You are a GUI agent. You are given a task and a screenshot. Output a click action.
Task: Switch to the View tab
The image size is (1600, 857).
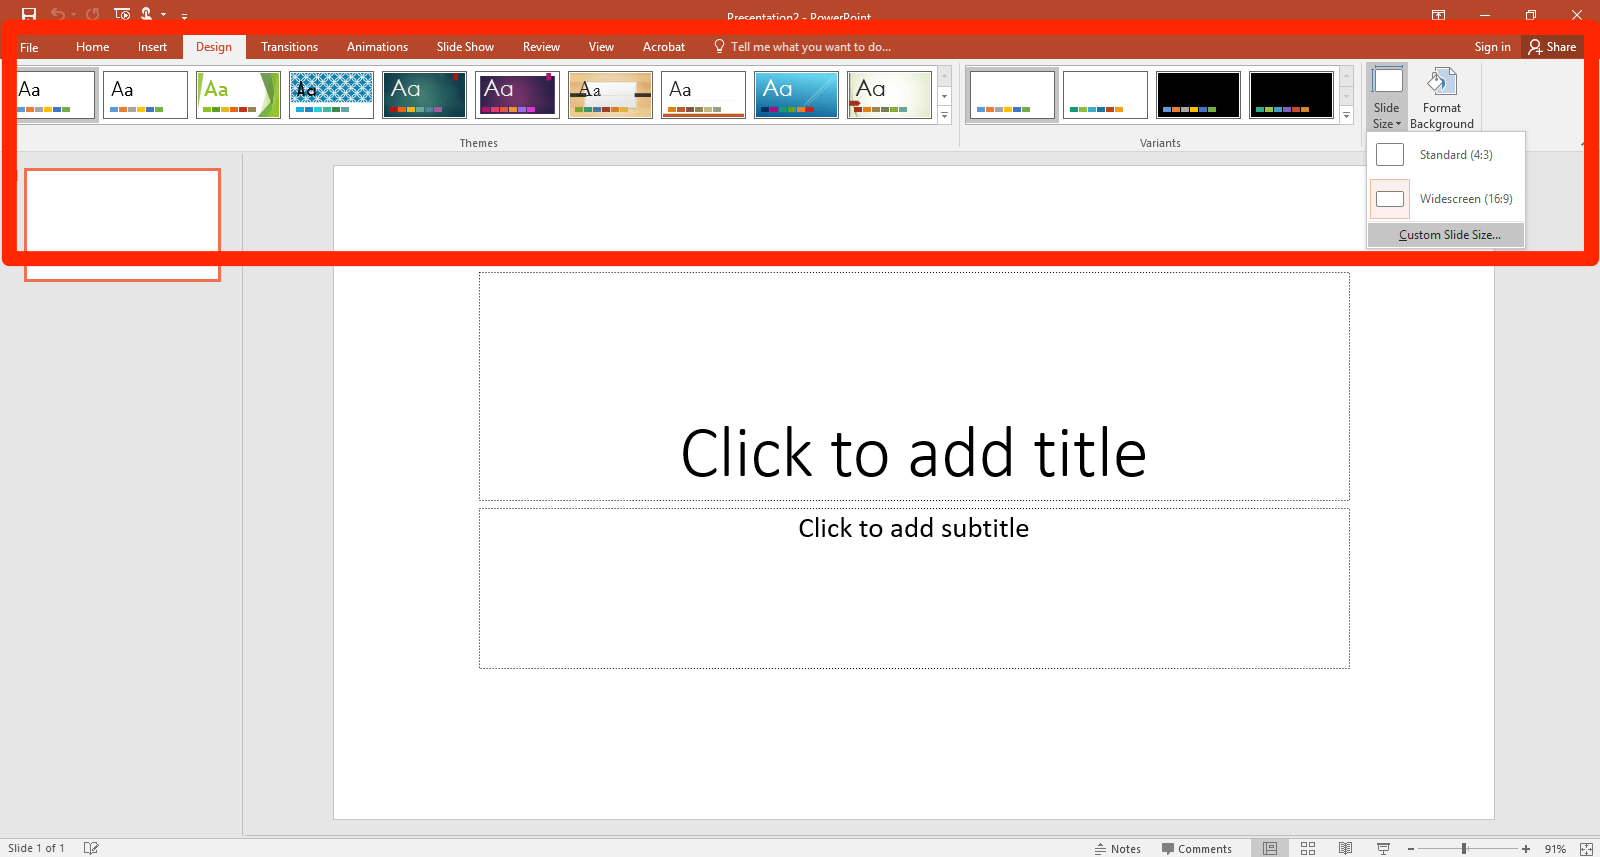[601, 47]
